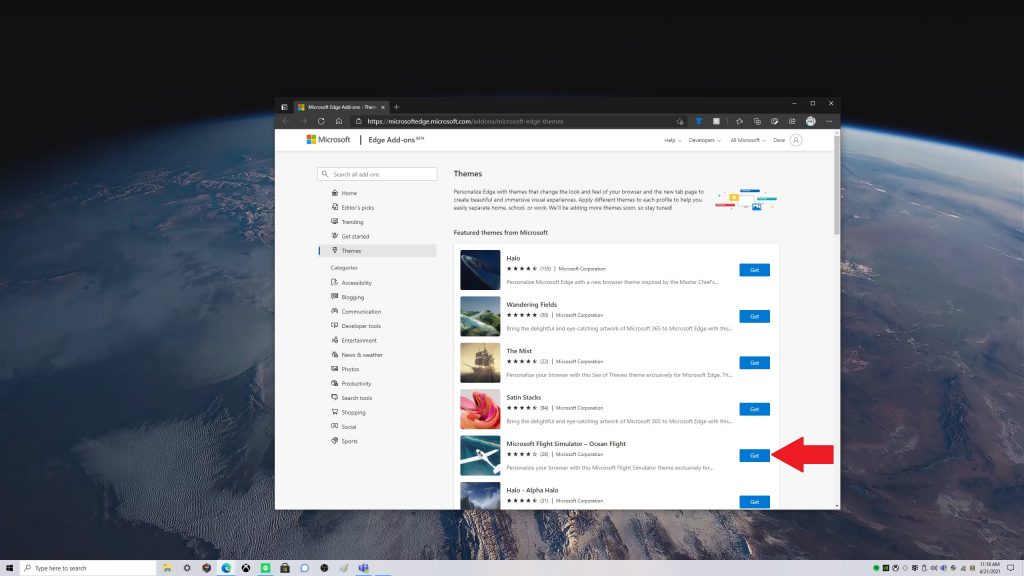
Task: Open Home in the add-ons sidebar
Action: point(344,193)
